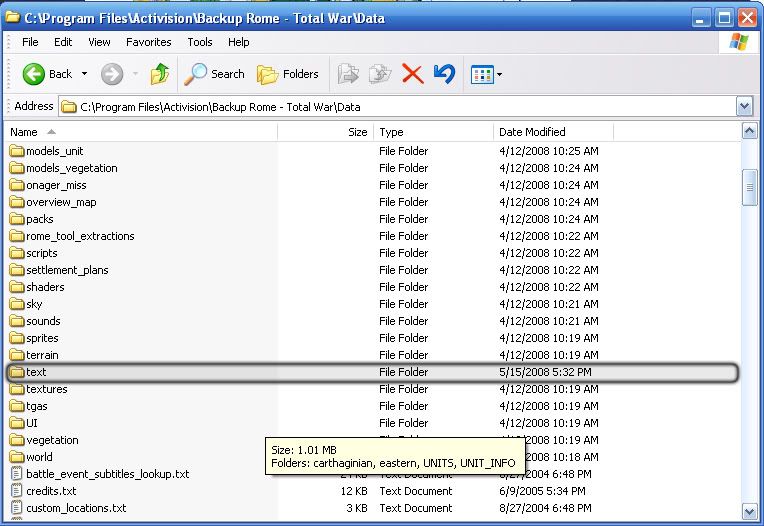
Task: Click the folder icon in title bar
Action: click(x=12, y=18)
